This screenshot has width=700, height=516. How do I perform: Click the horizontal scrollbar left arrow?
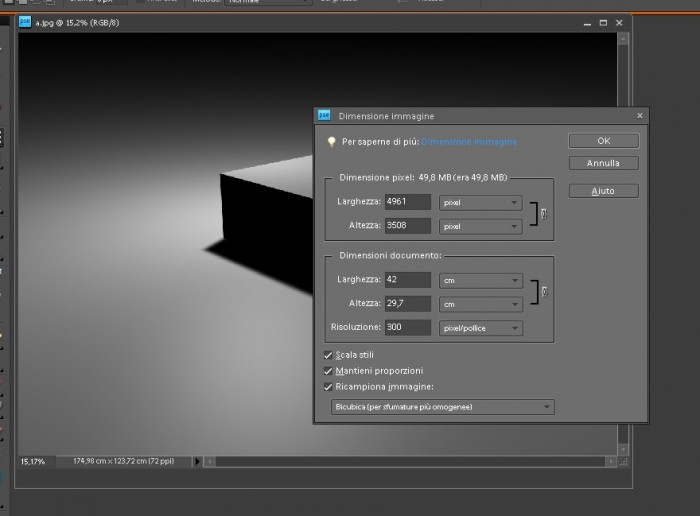tap(209, 462)
